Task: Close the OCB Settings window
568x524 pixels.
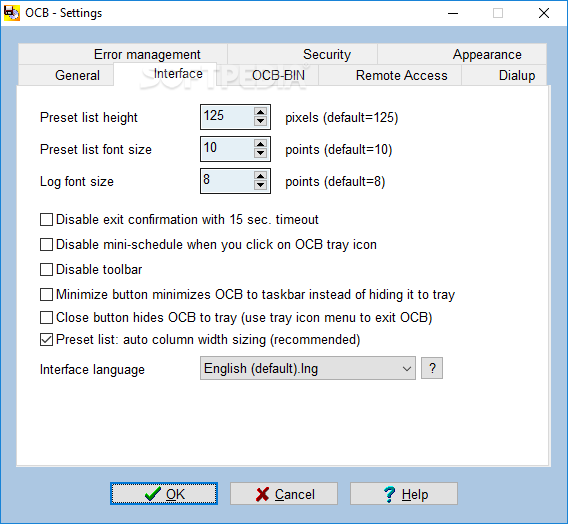Action: (544, 13)
